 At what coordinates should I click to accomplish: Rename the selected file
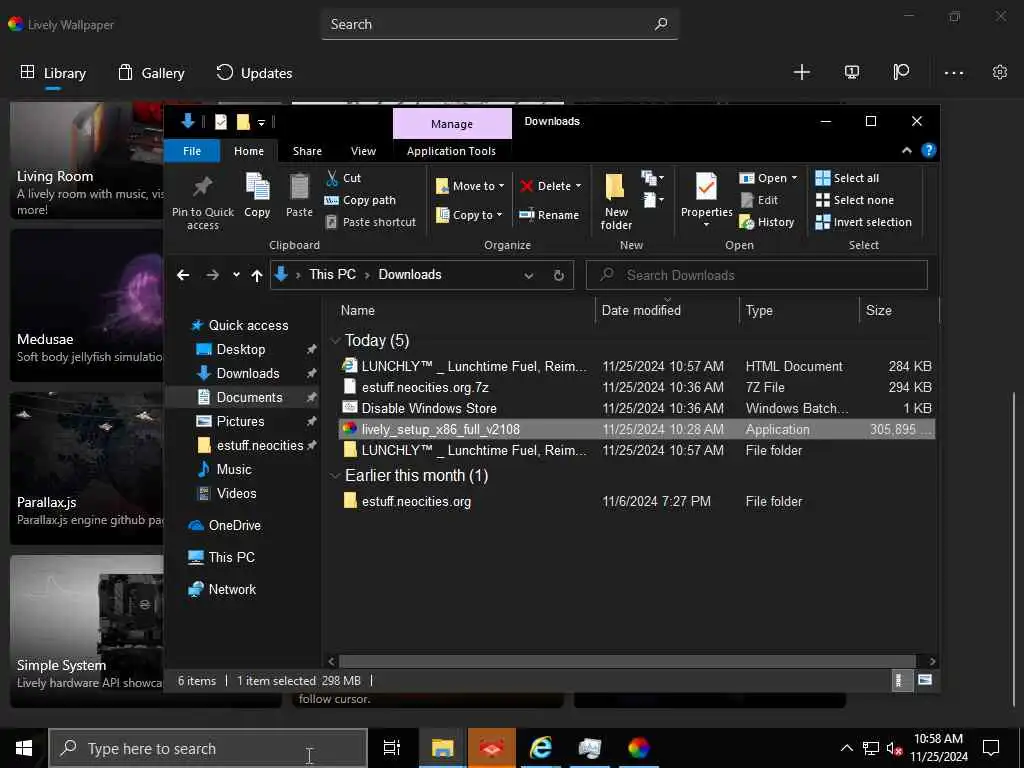click(549, 215)
